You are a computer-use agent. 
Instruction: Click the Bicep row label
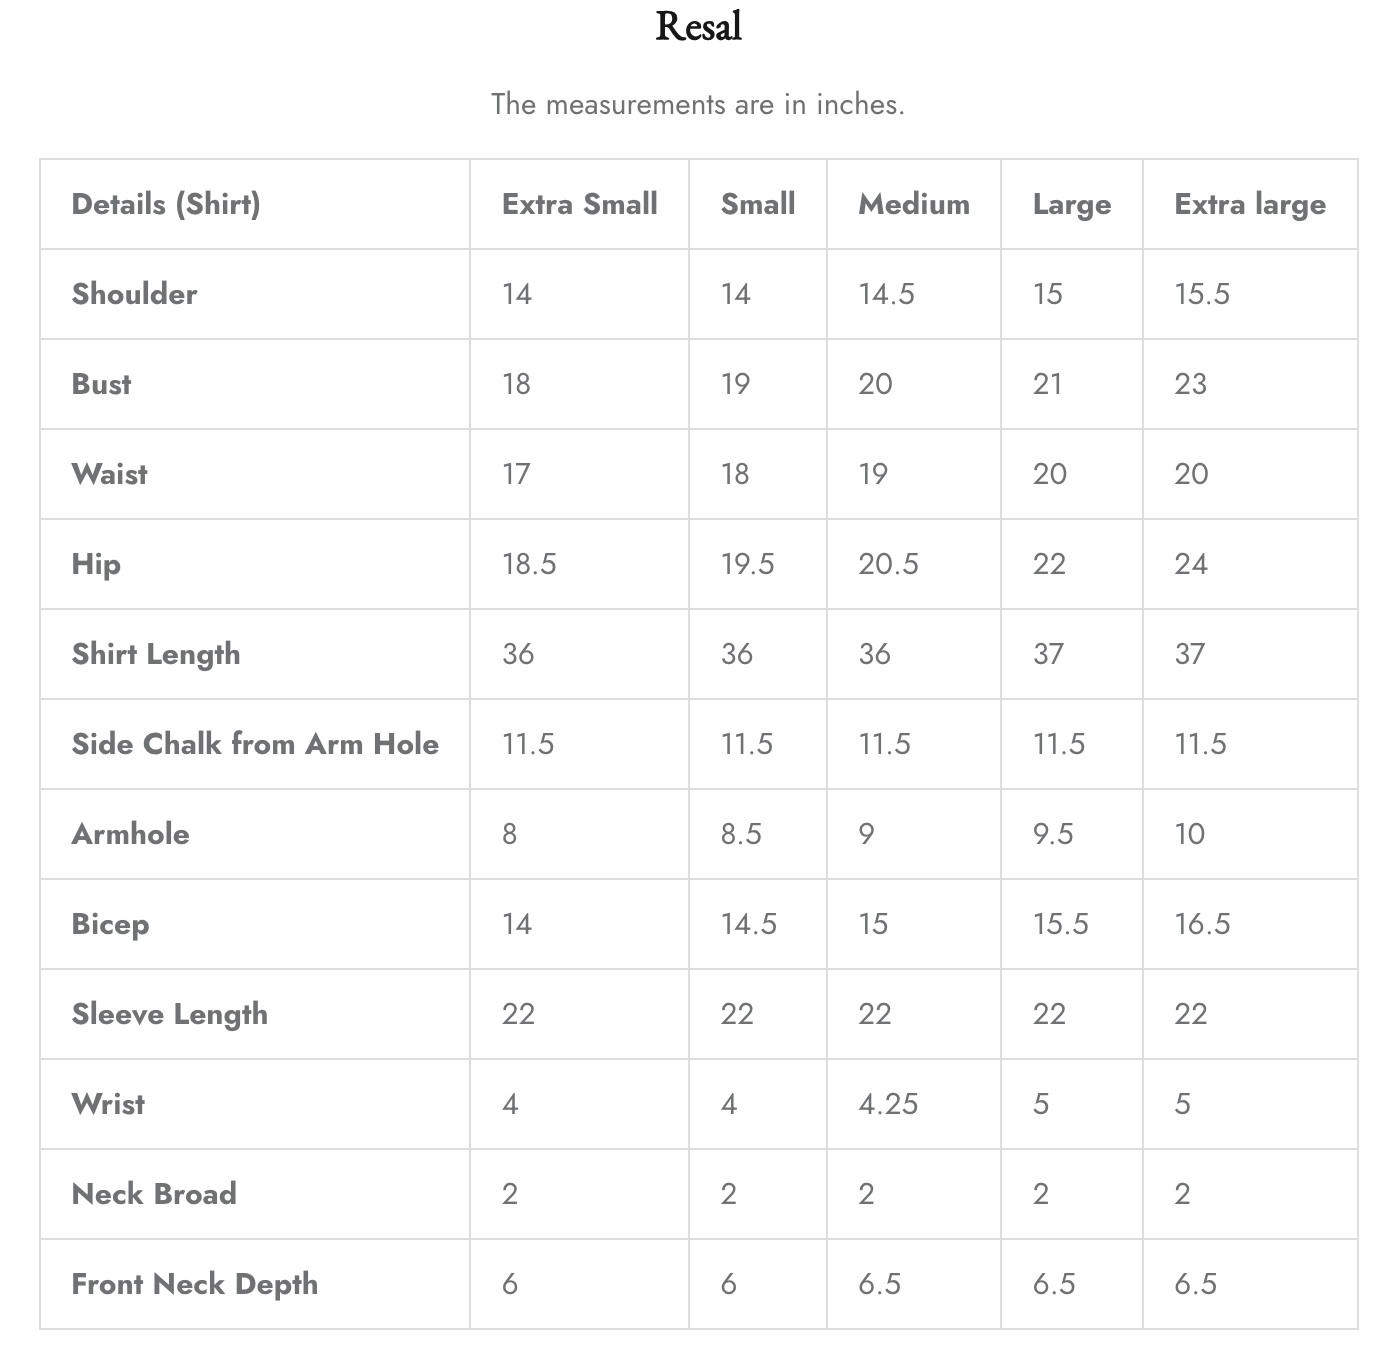(x=110, y=924)
